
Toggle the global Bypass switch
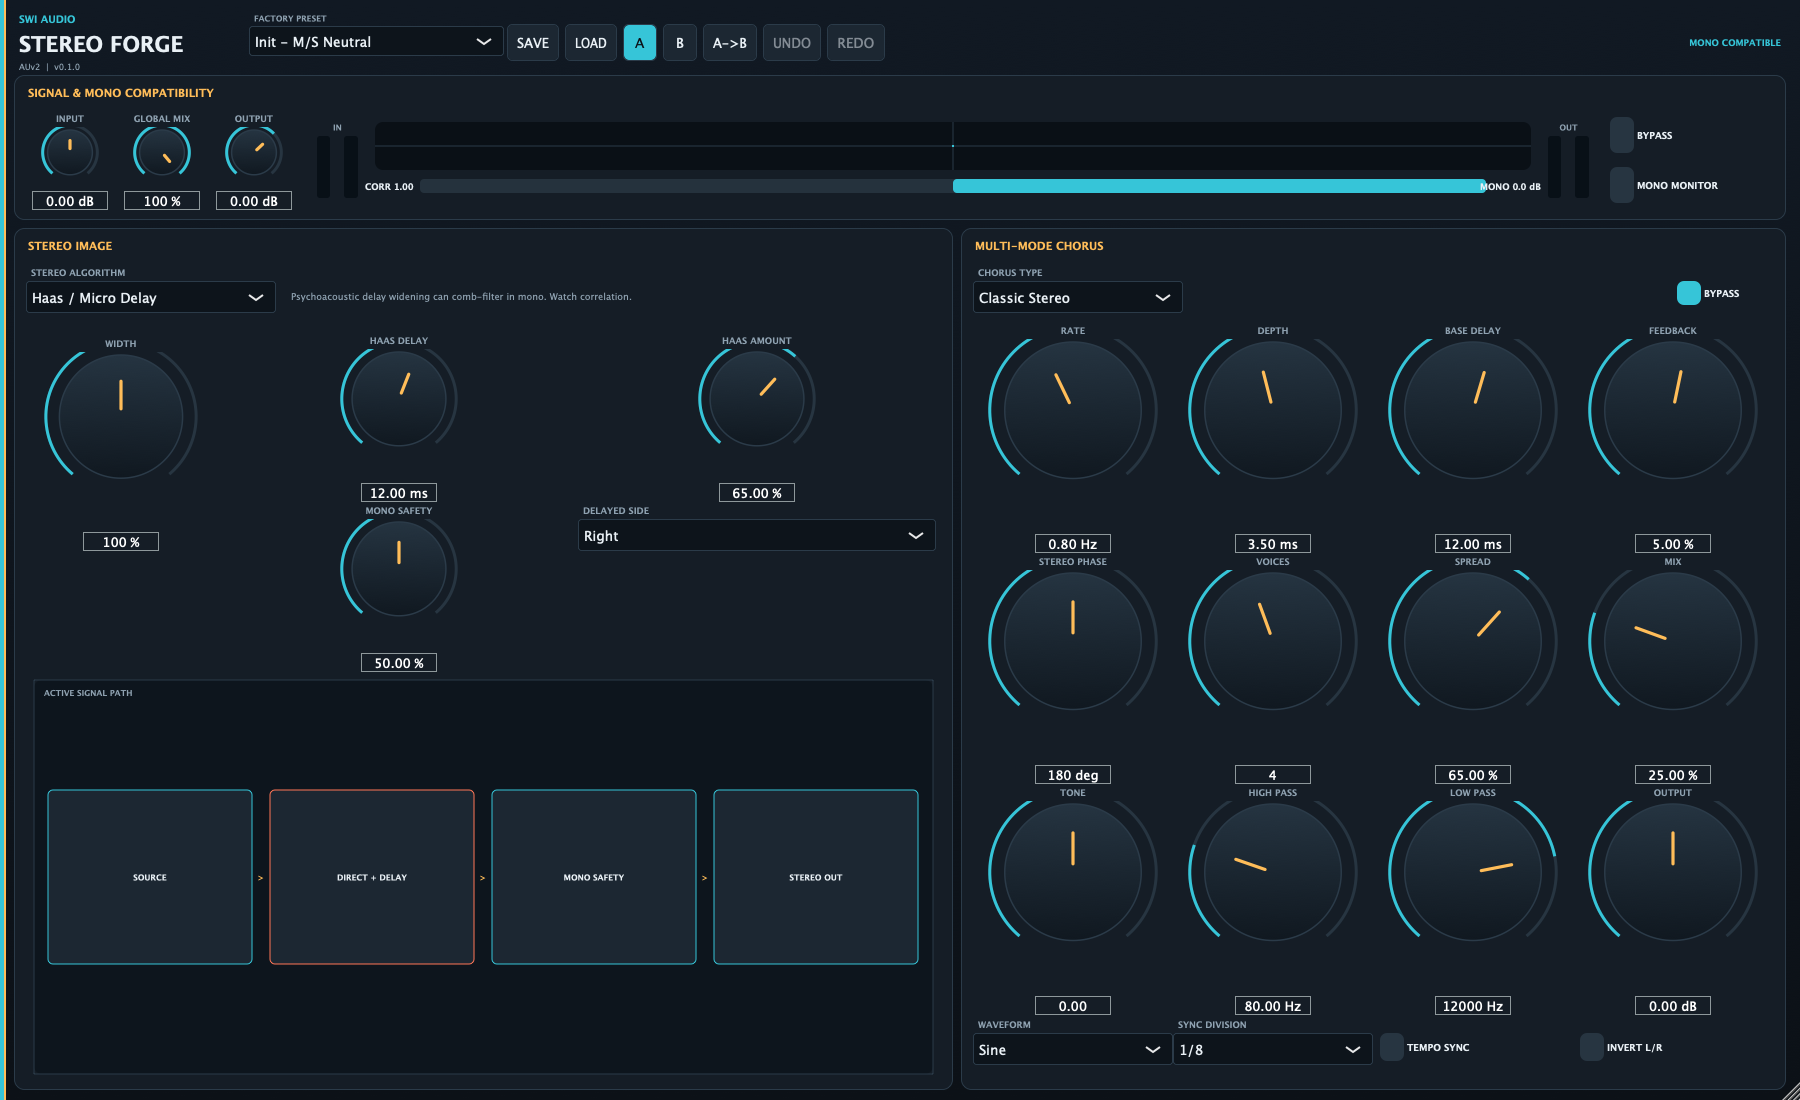point(1622,135)
